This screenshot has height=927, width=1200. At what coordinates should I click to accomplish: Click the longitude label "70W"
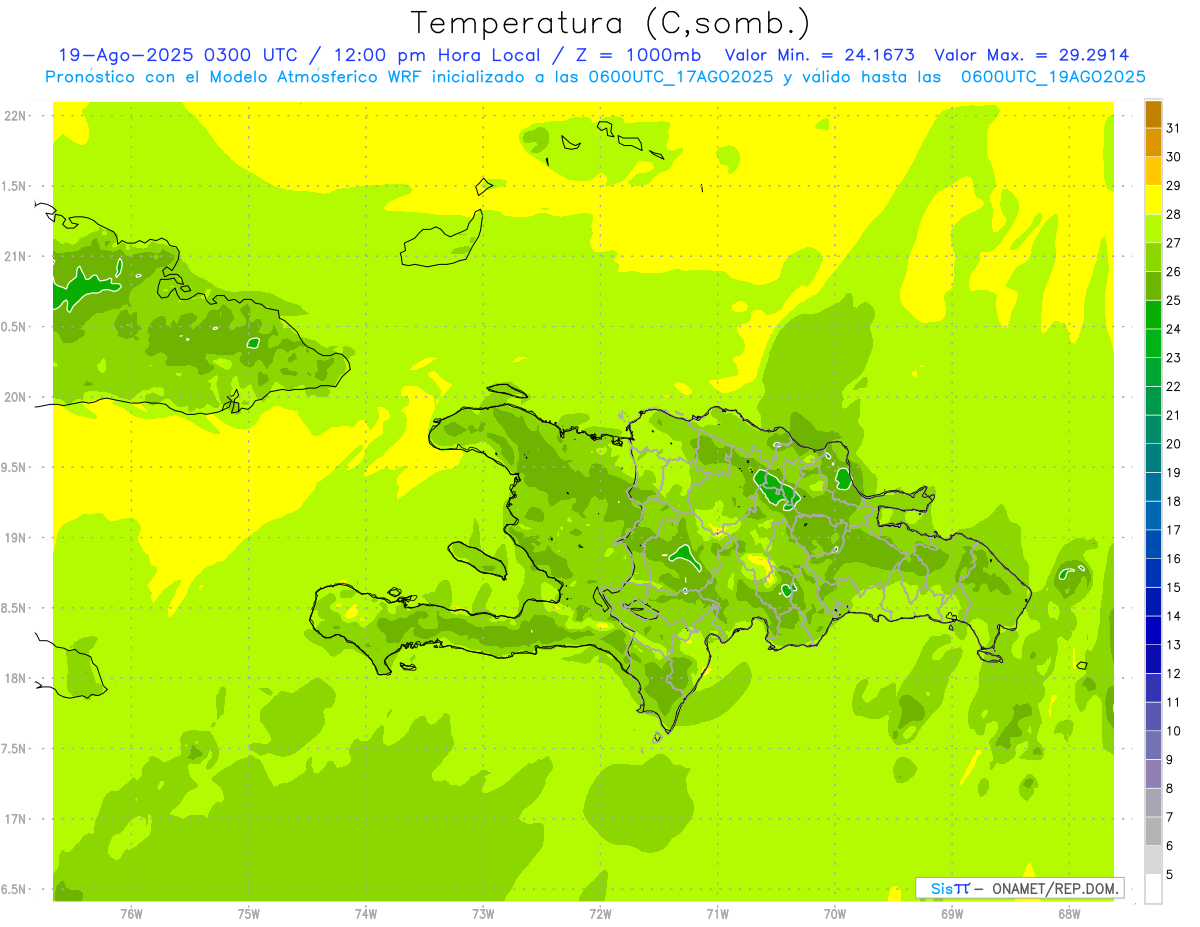click(x=835, y=913)
